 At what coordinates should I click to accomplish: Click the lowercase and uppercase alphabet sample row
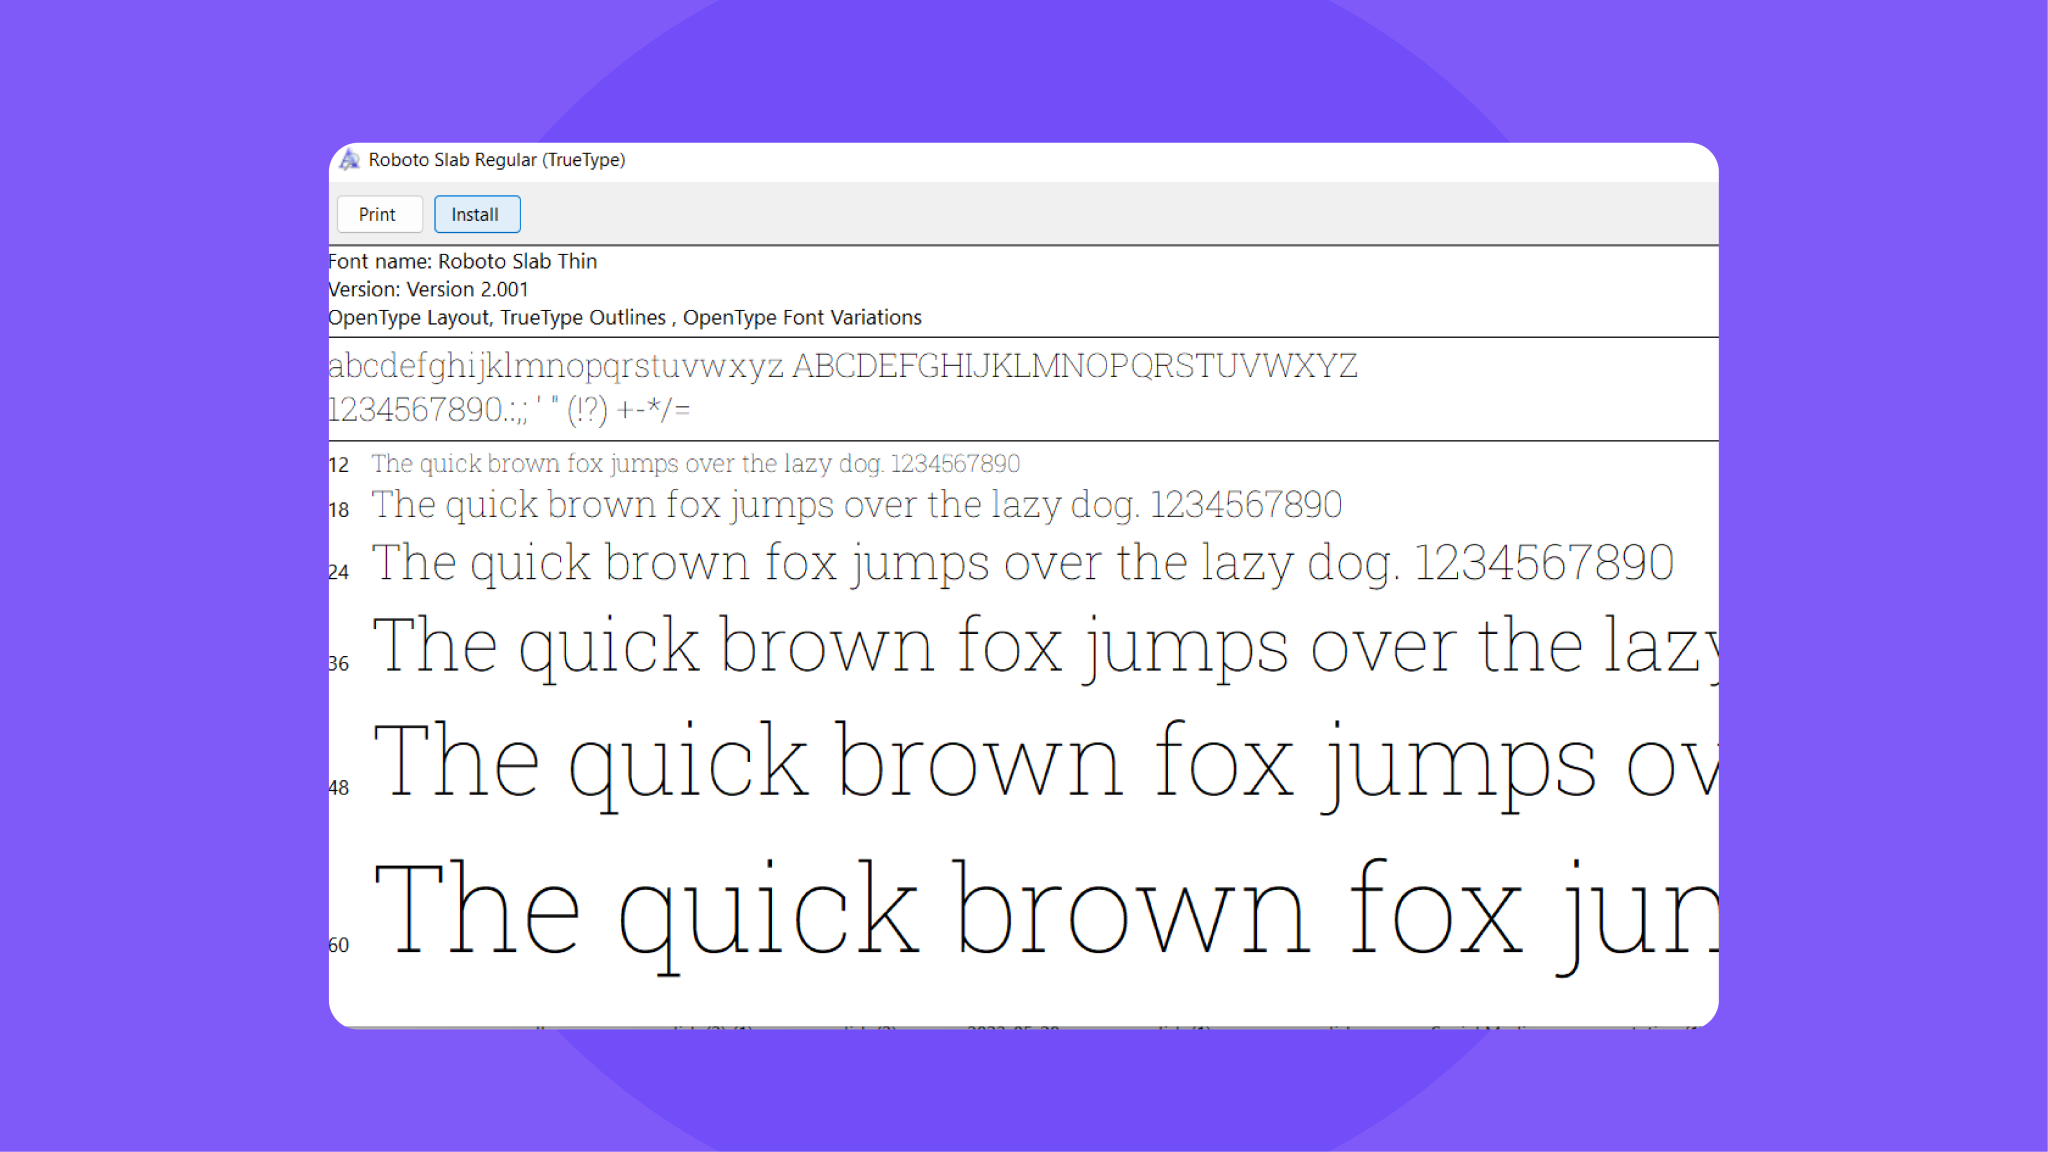tap(843, 366)
